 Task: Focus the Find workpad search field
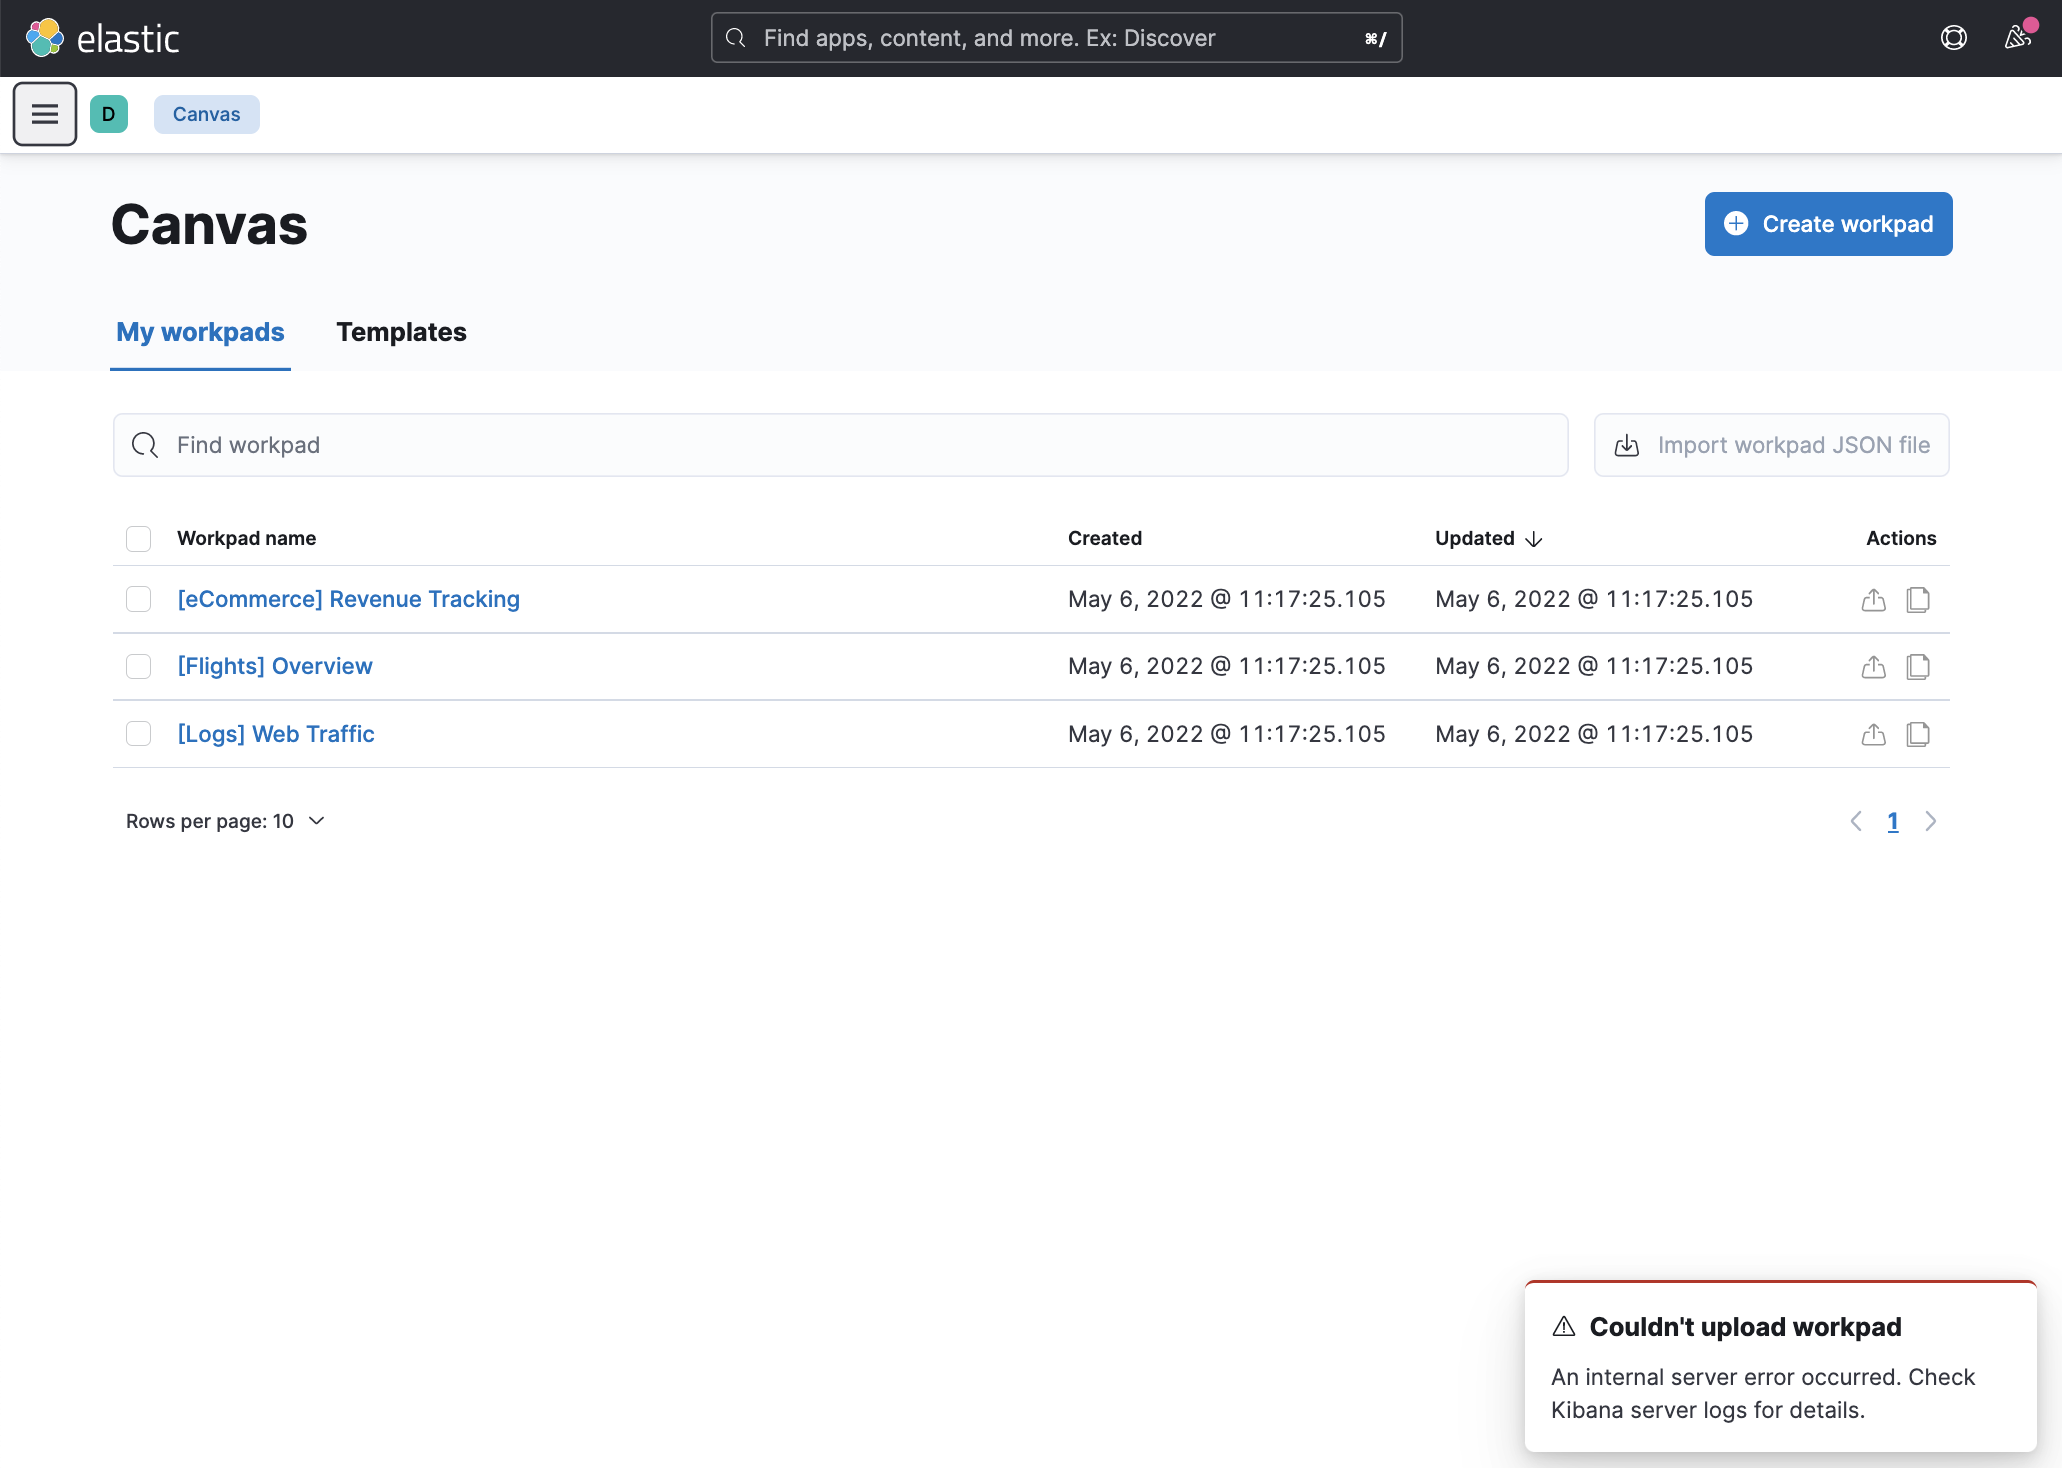click(840, 445)
